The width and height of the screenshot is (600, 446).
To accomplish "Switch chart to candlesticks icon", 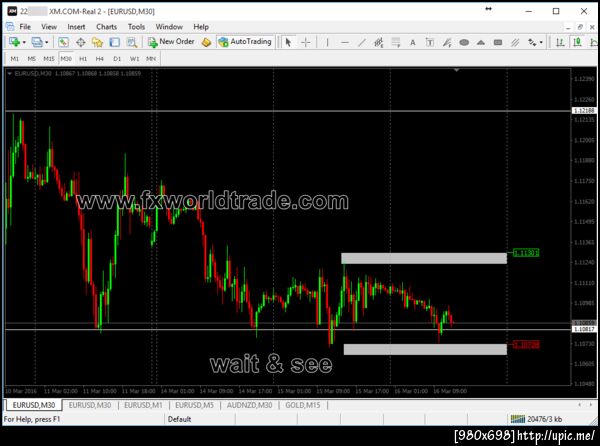I will 577,42.
